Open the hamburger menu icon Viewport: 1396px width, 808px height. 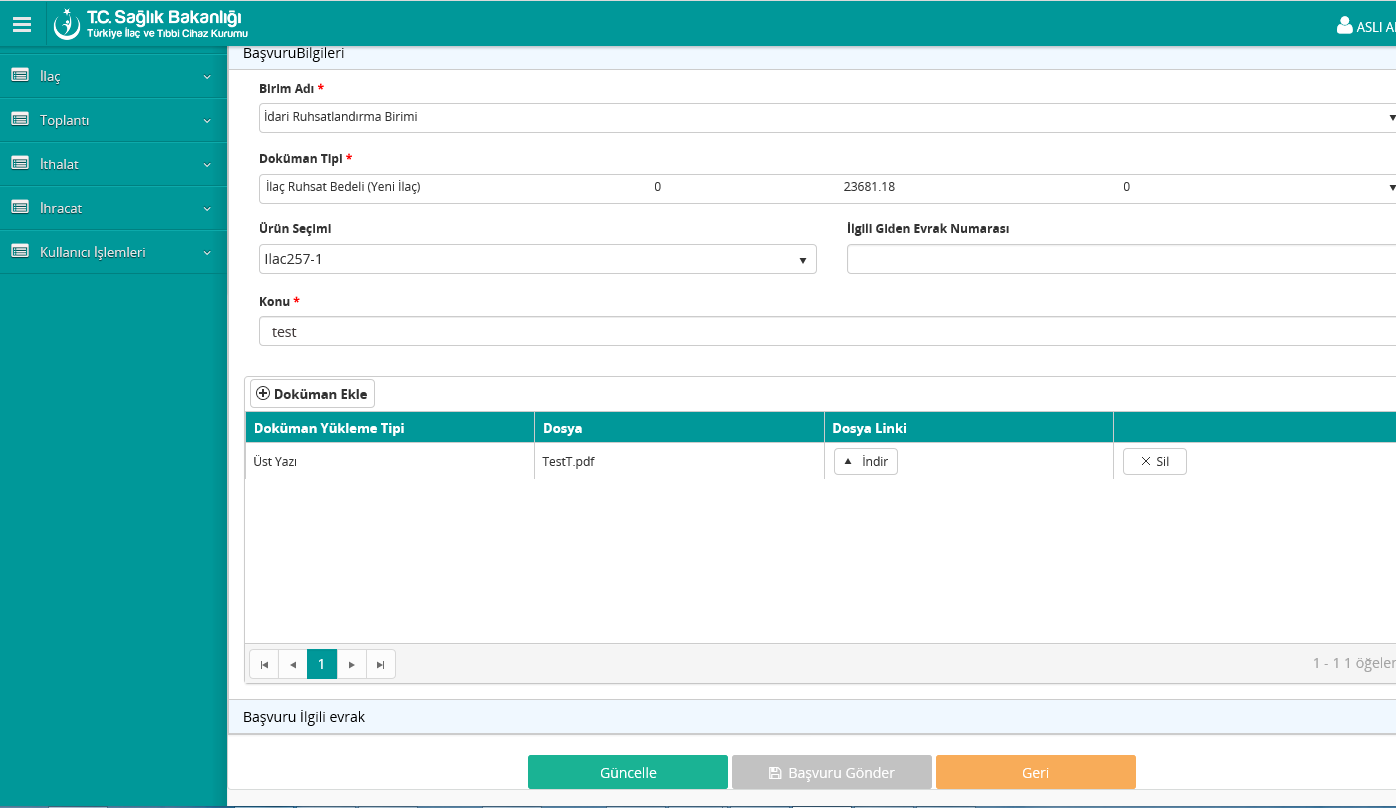coord(22,25)
